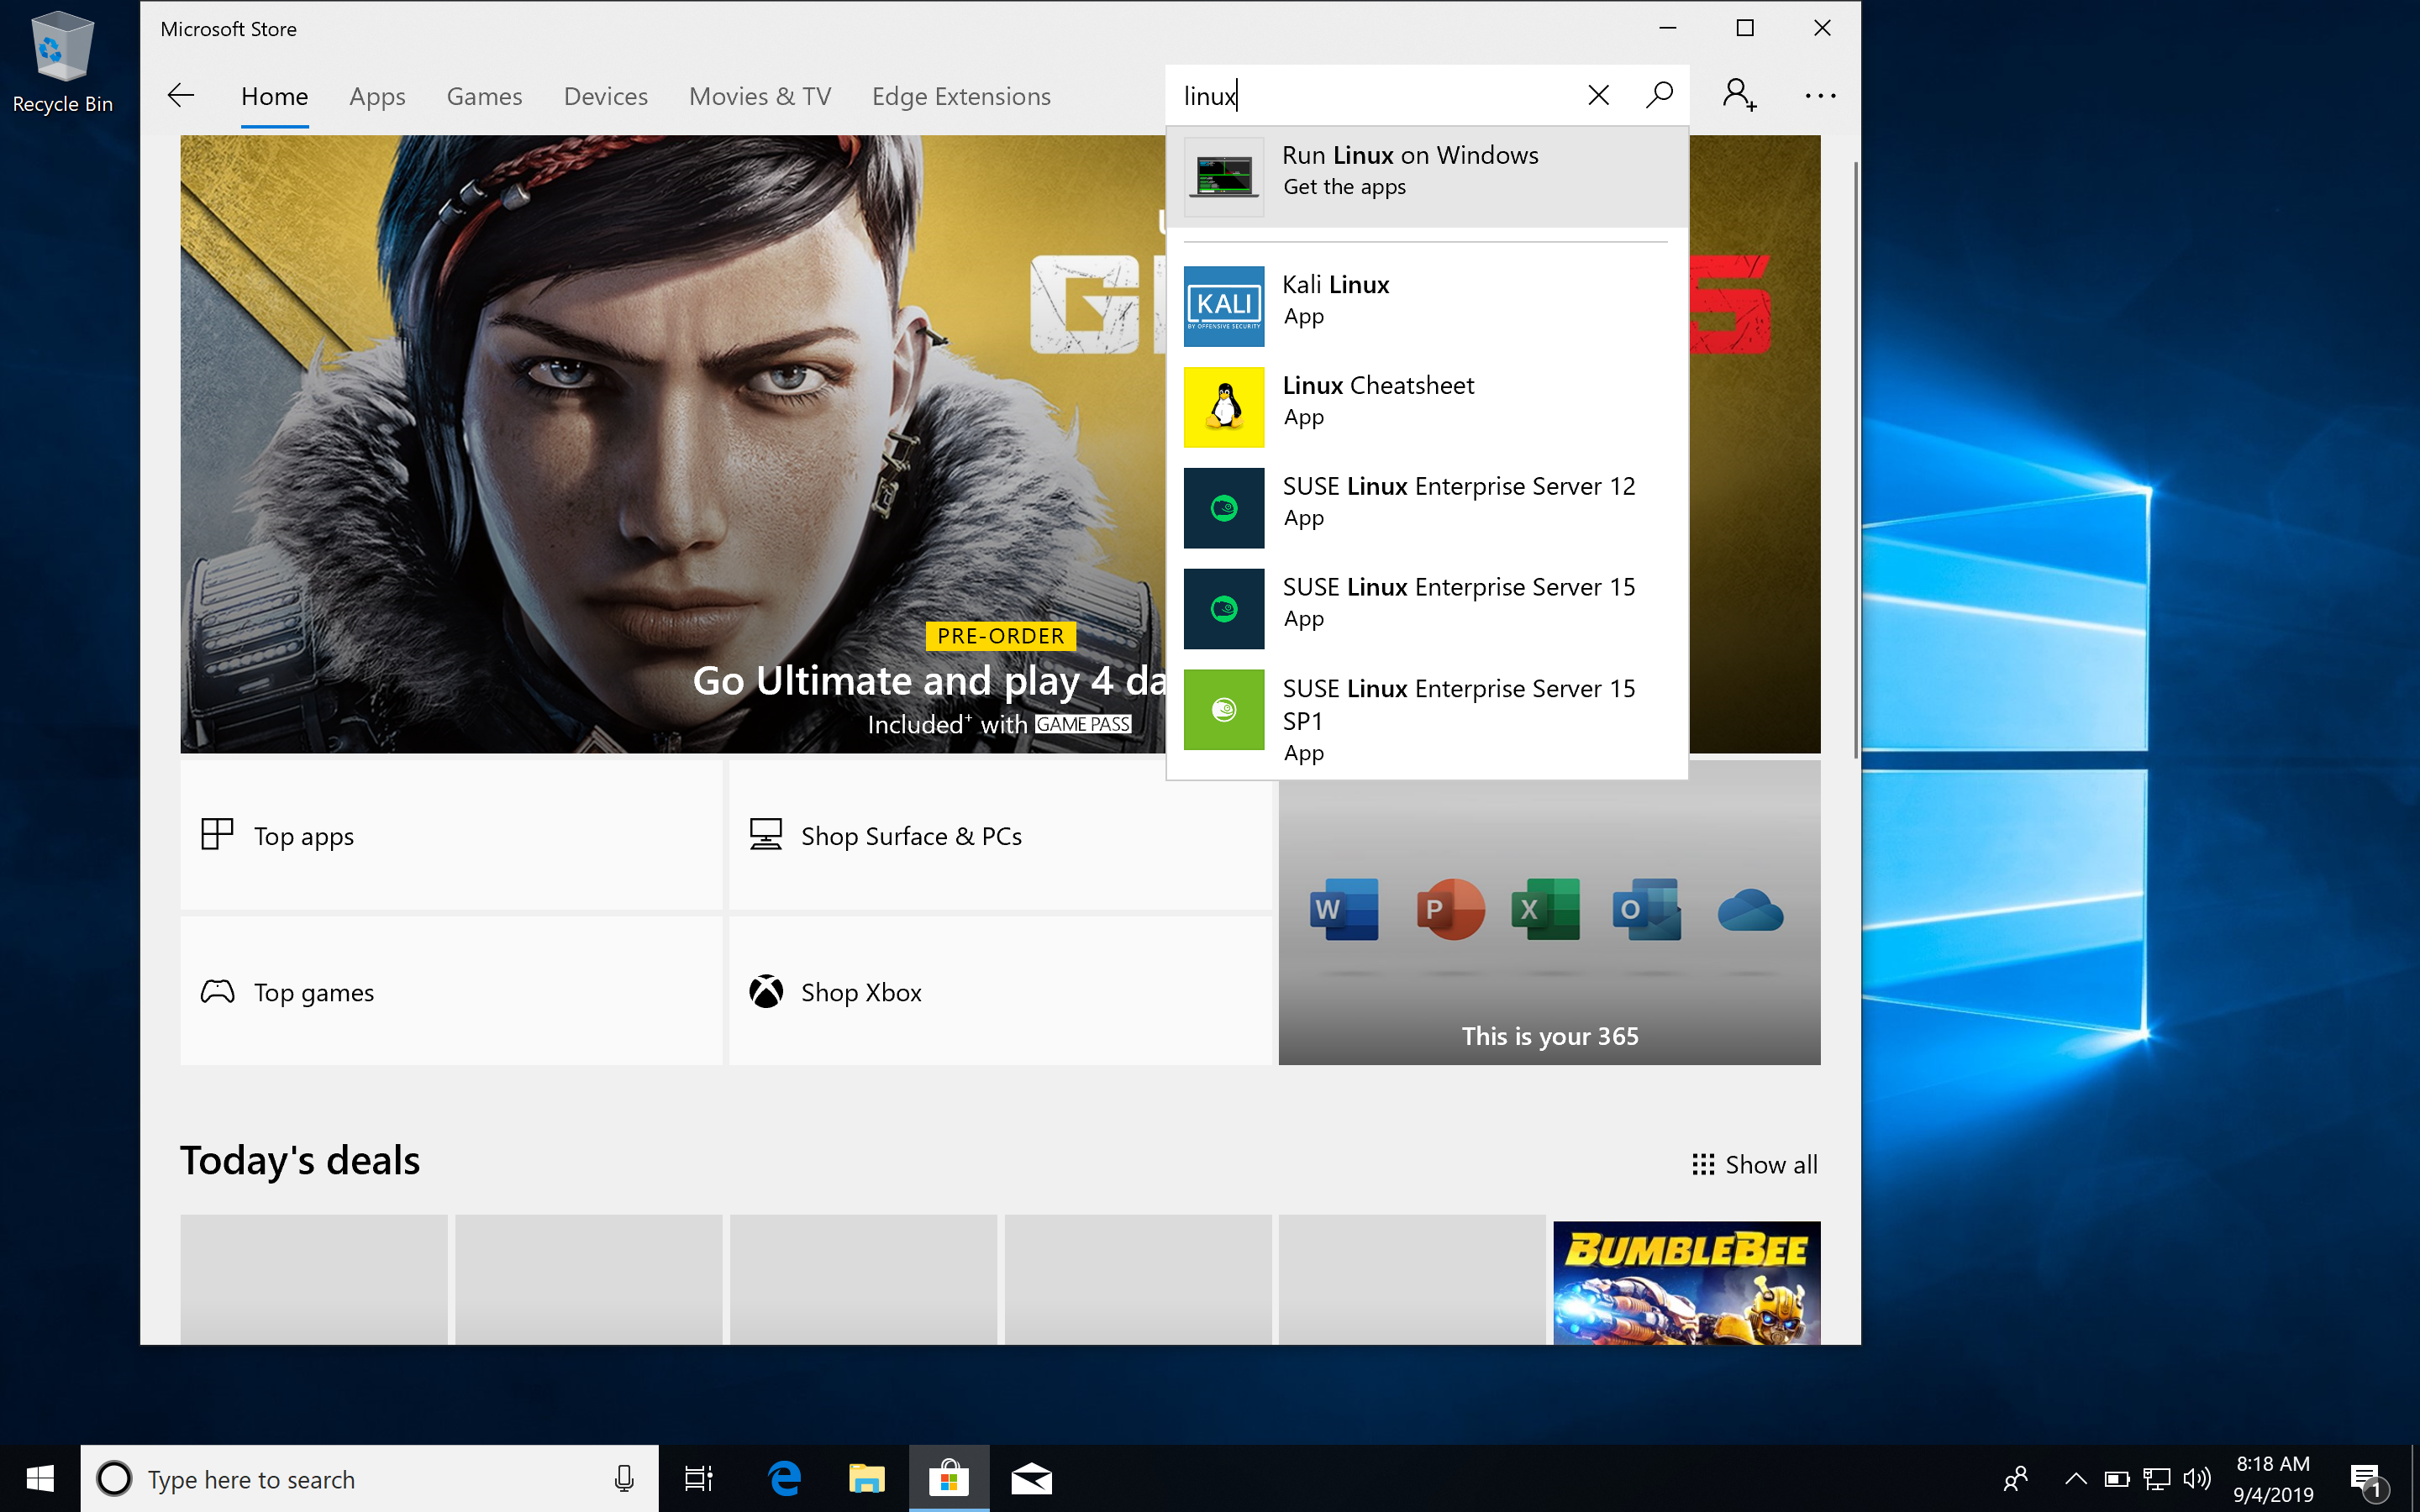
Task: Click the linux search input field
Action: point(1380,96)
